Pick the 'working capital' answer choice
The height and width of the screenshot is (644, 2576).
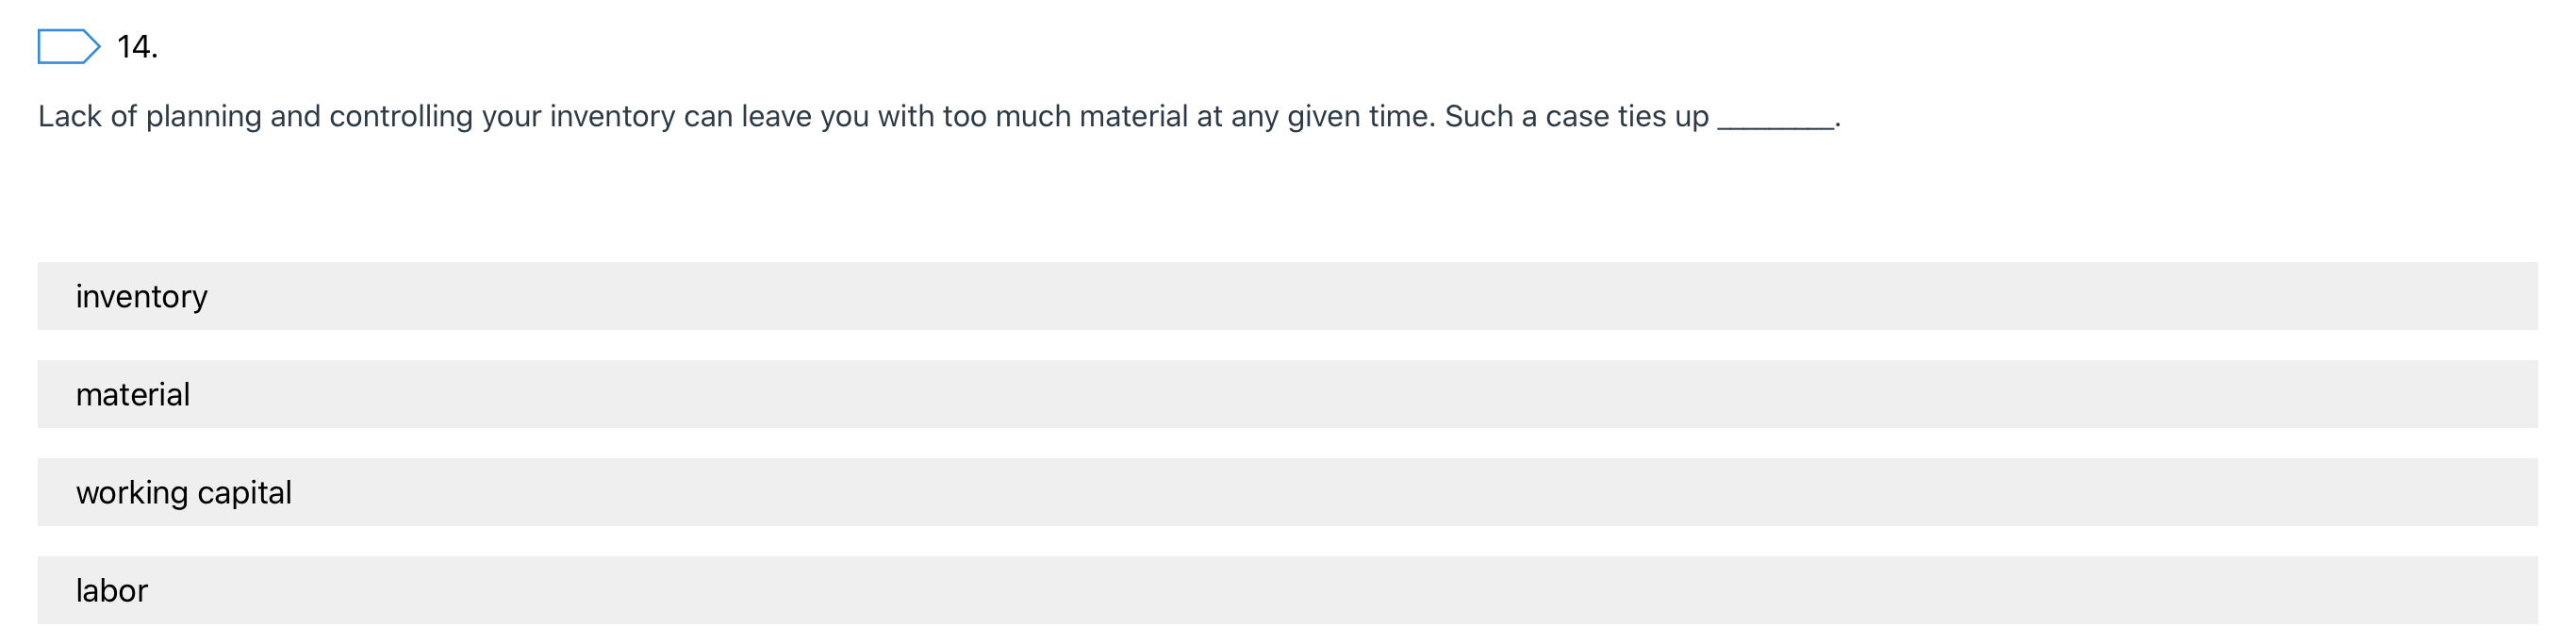point(1287,492)
